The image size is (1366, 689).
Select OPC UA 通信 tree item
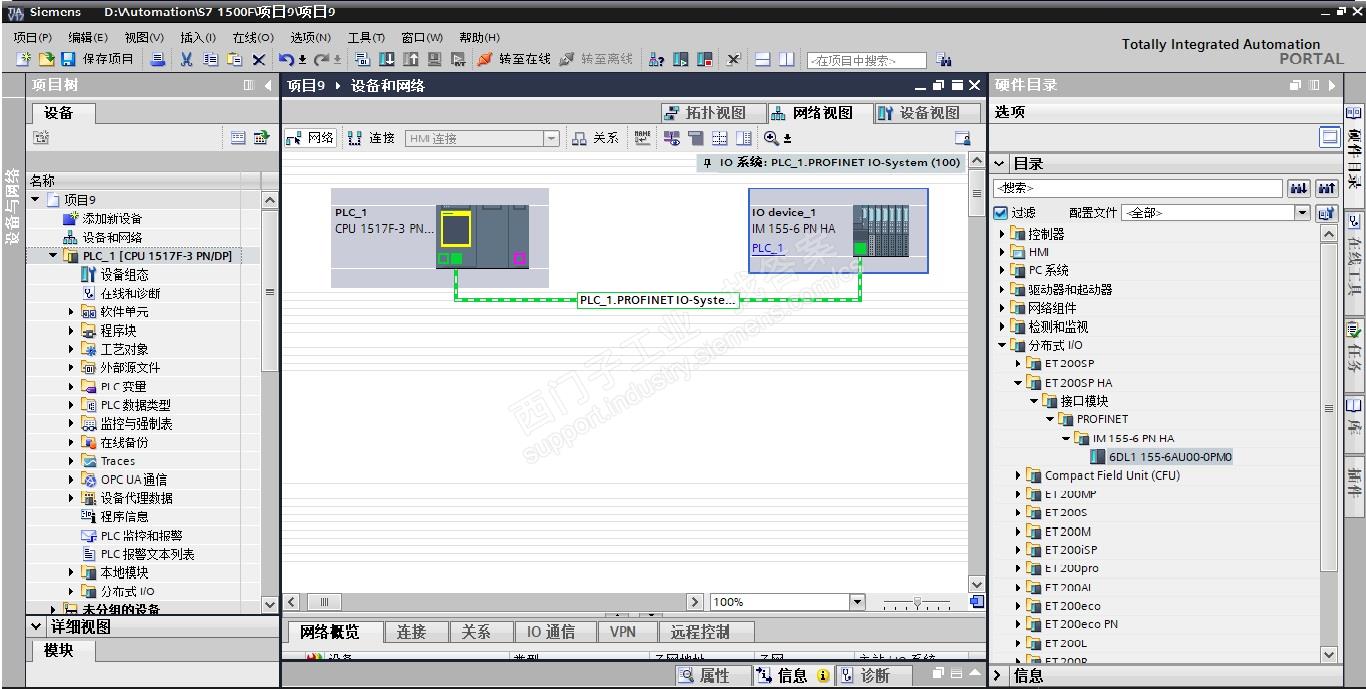pos(134,479)
